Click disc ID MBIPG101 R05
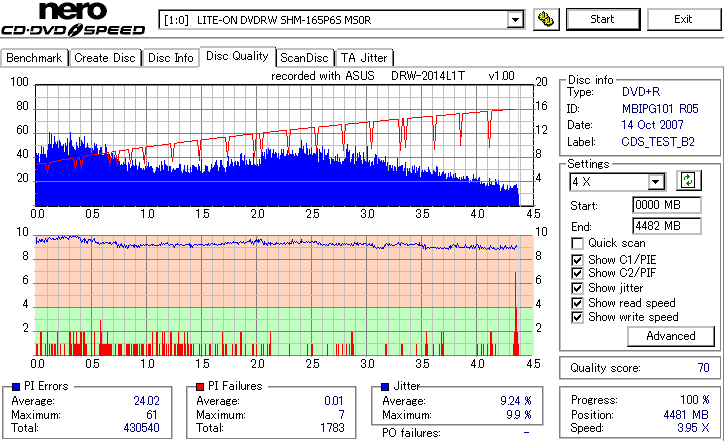 [x=660, y=109]
